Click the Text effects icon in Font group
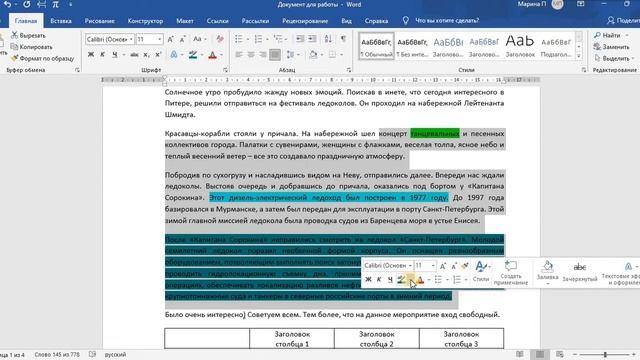 point(174,54)
